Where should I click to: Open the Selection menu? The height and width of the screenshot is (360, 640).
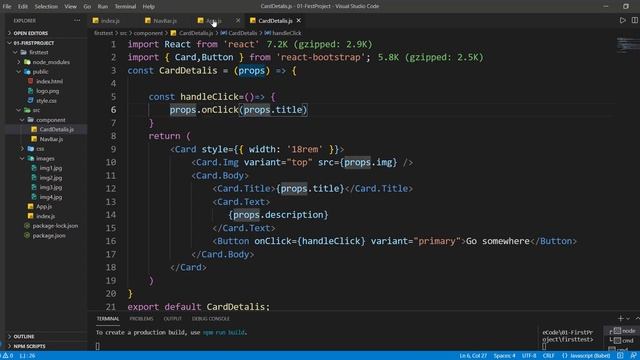click(46, 7)
